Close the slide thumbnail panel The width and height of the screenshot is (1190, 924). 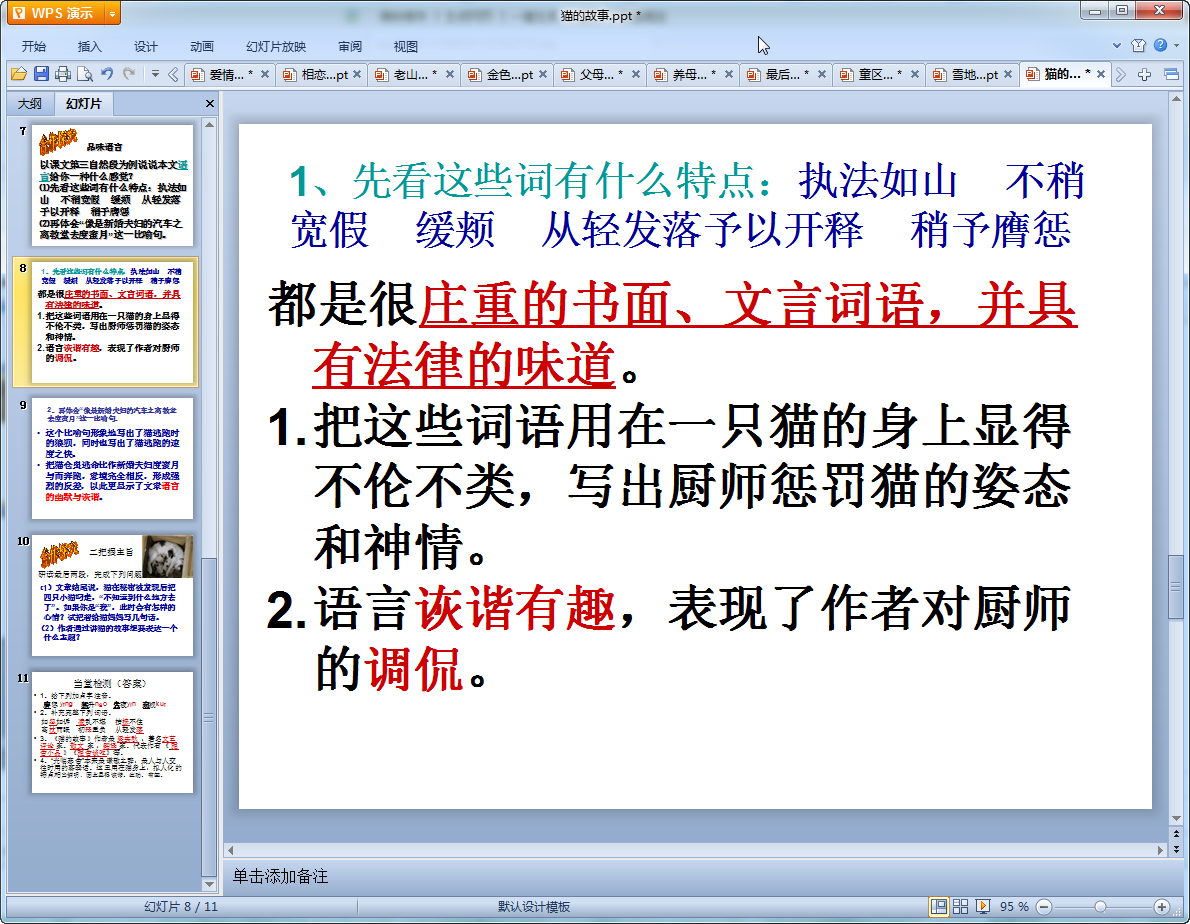coord(210,103)
